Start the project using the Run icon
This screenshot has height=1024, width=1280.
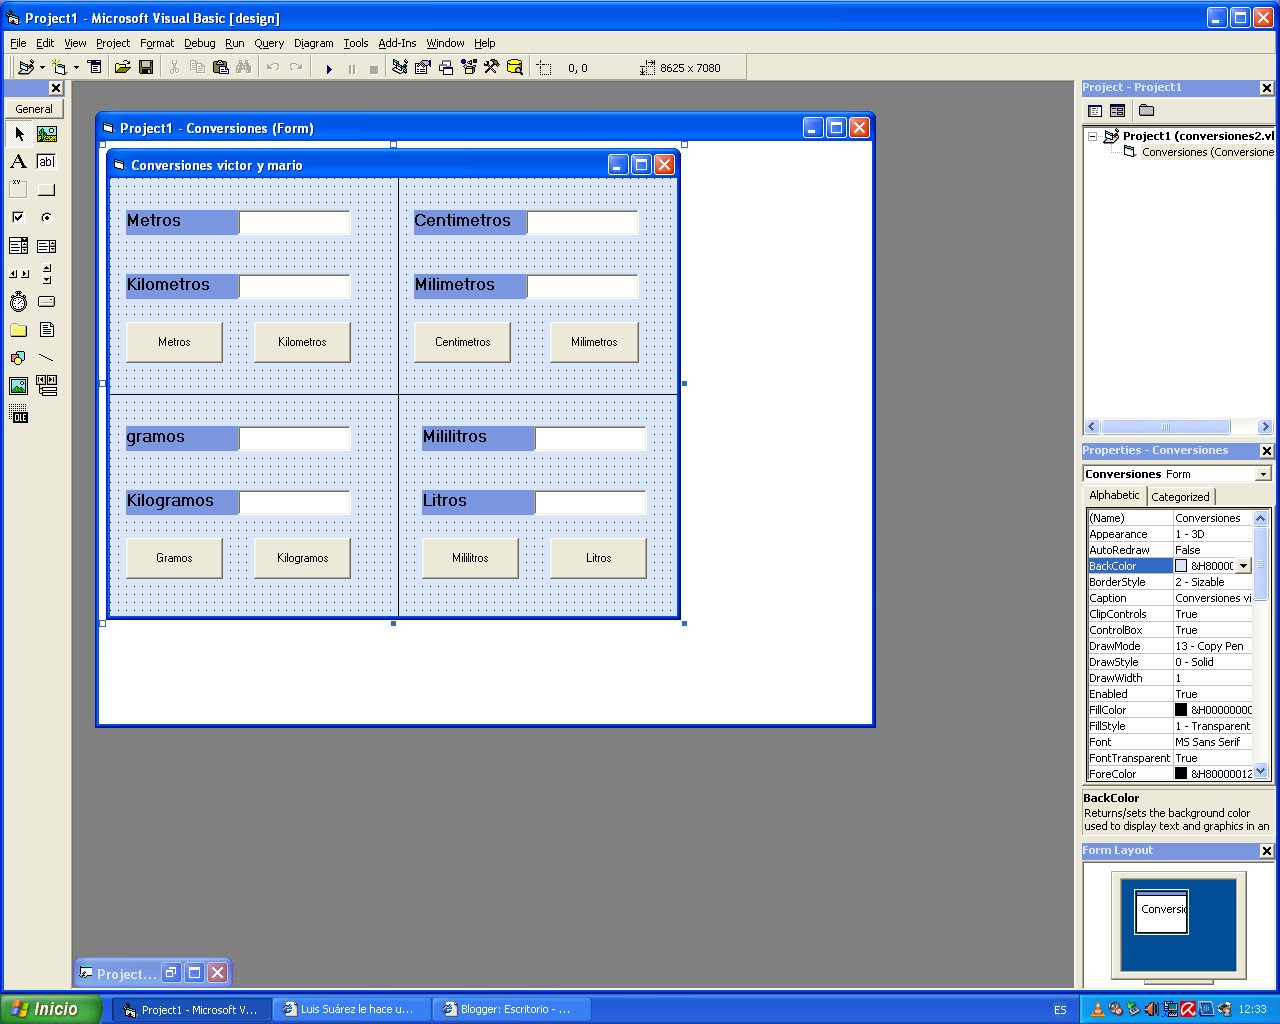pos(330,67)
